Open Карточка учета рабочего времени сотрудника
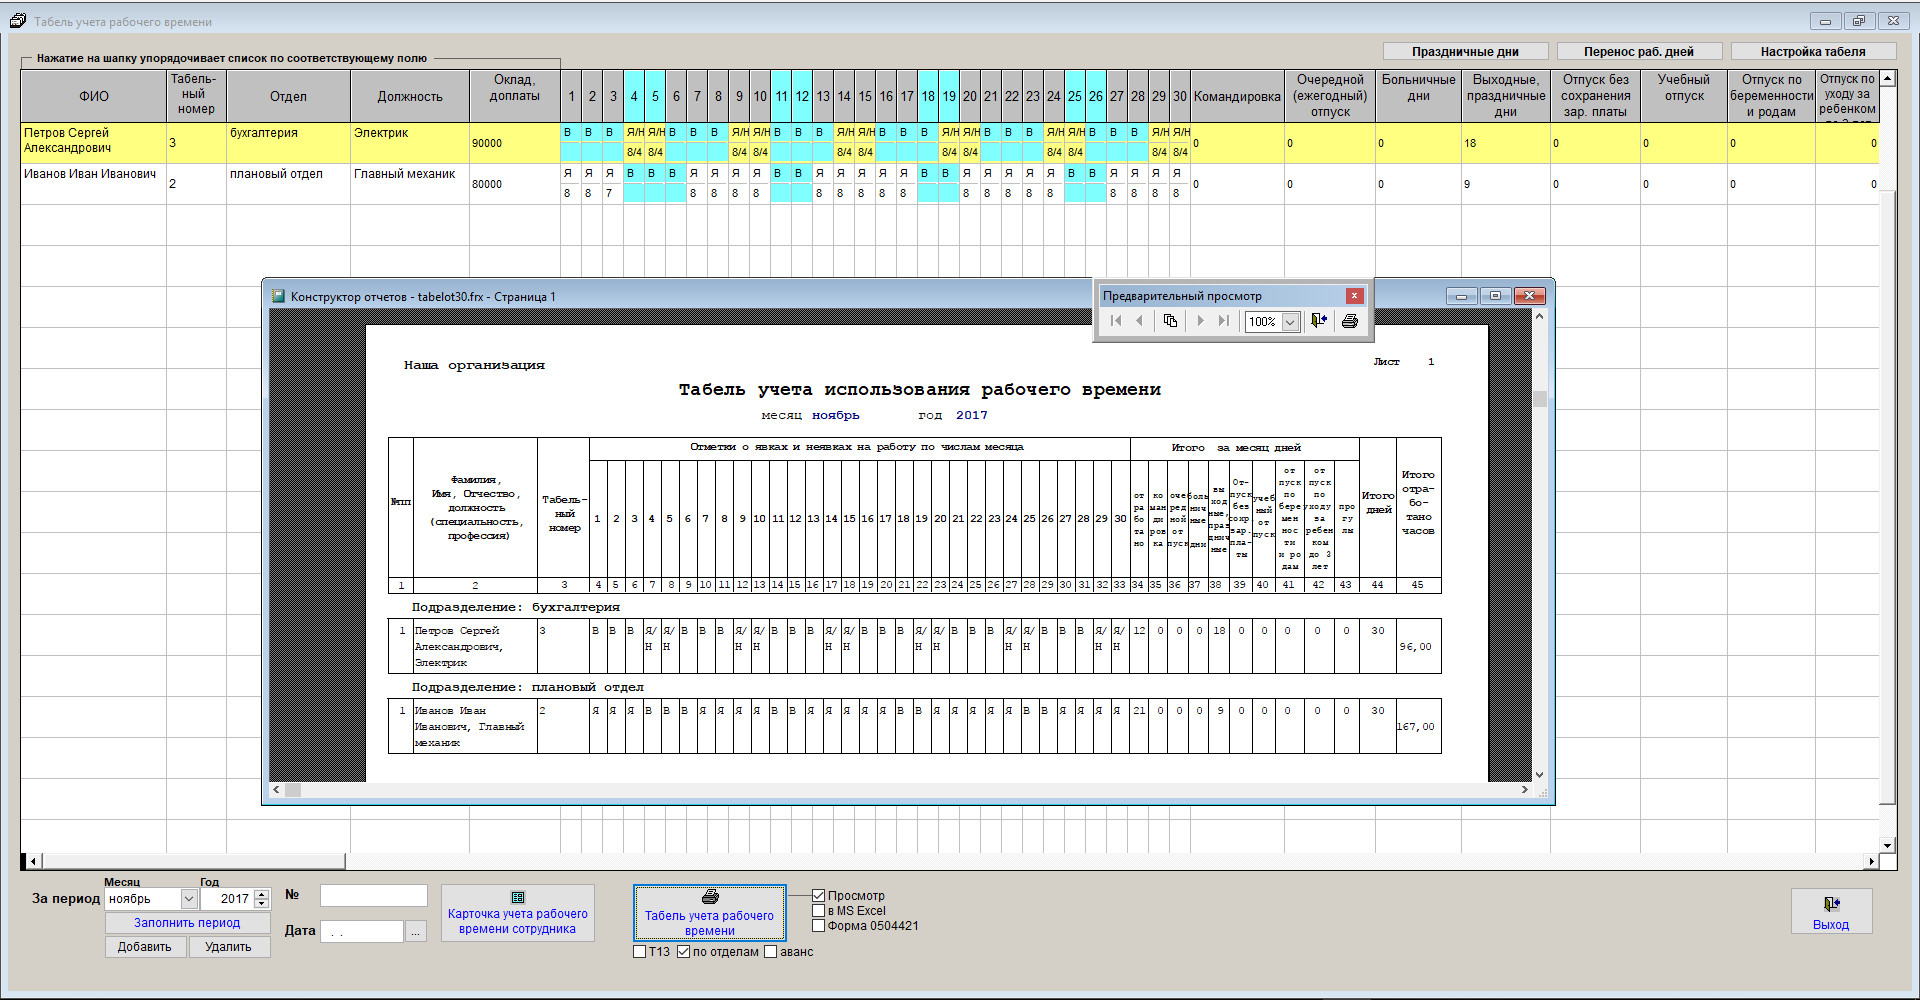Screen dimensions: 1920x1000 517,913
